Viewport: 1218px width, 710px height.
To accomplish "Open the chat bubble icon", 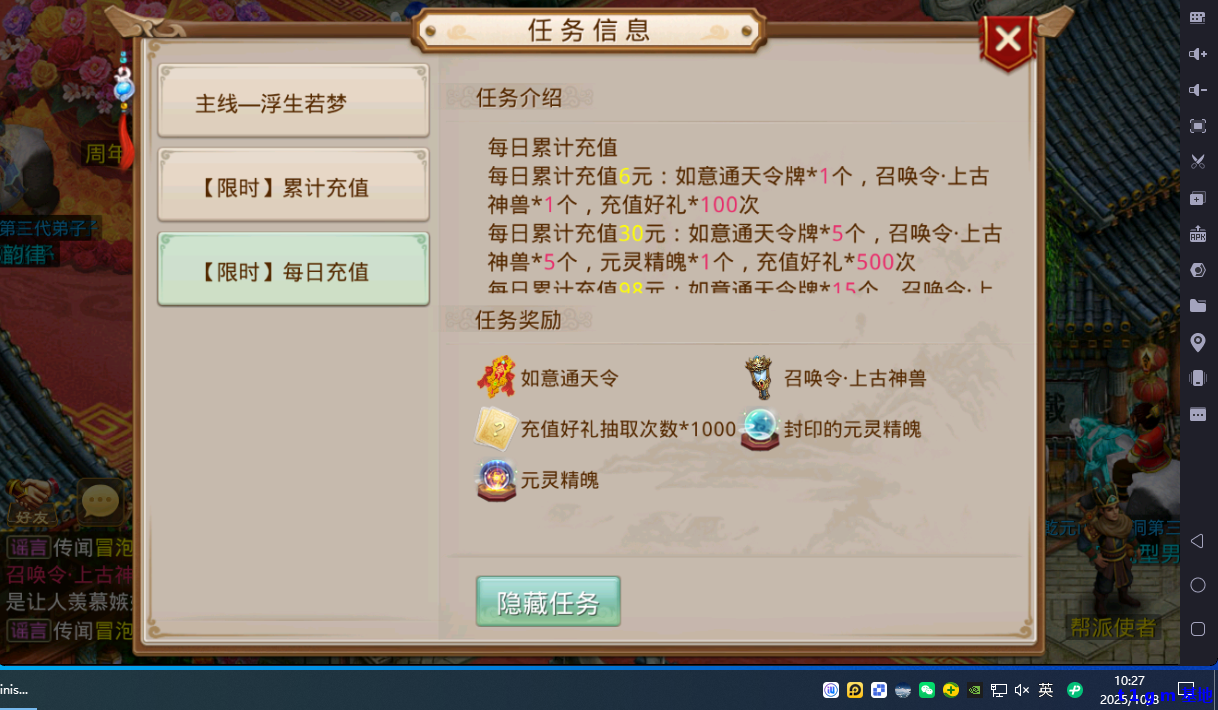I will click(x=100, y=502).
